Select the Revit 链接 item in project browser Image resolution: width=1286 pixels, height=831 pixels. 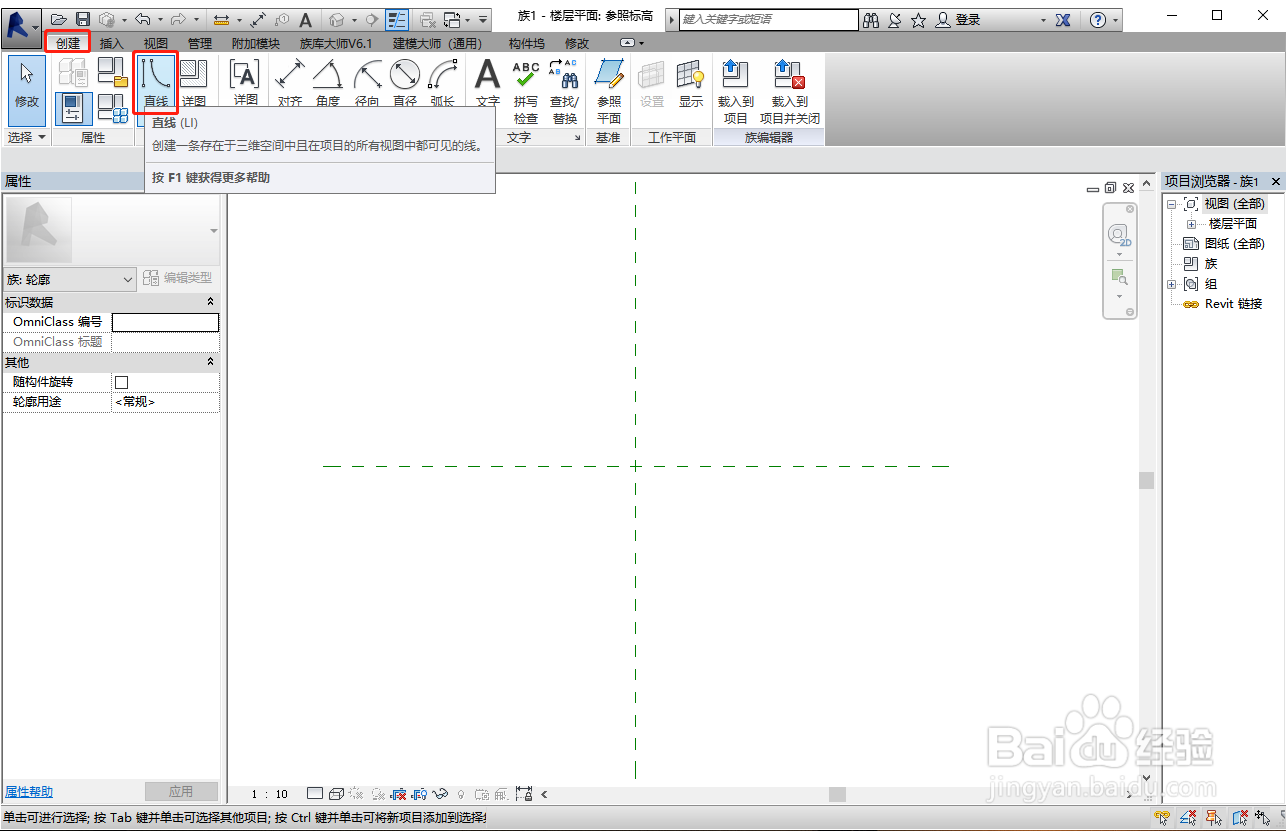click(1233, 304)
